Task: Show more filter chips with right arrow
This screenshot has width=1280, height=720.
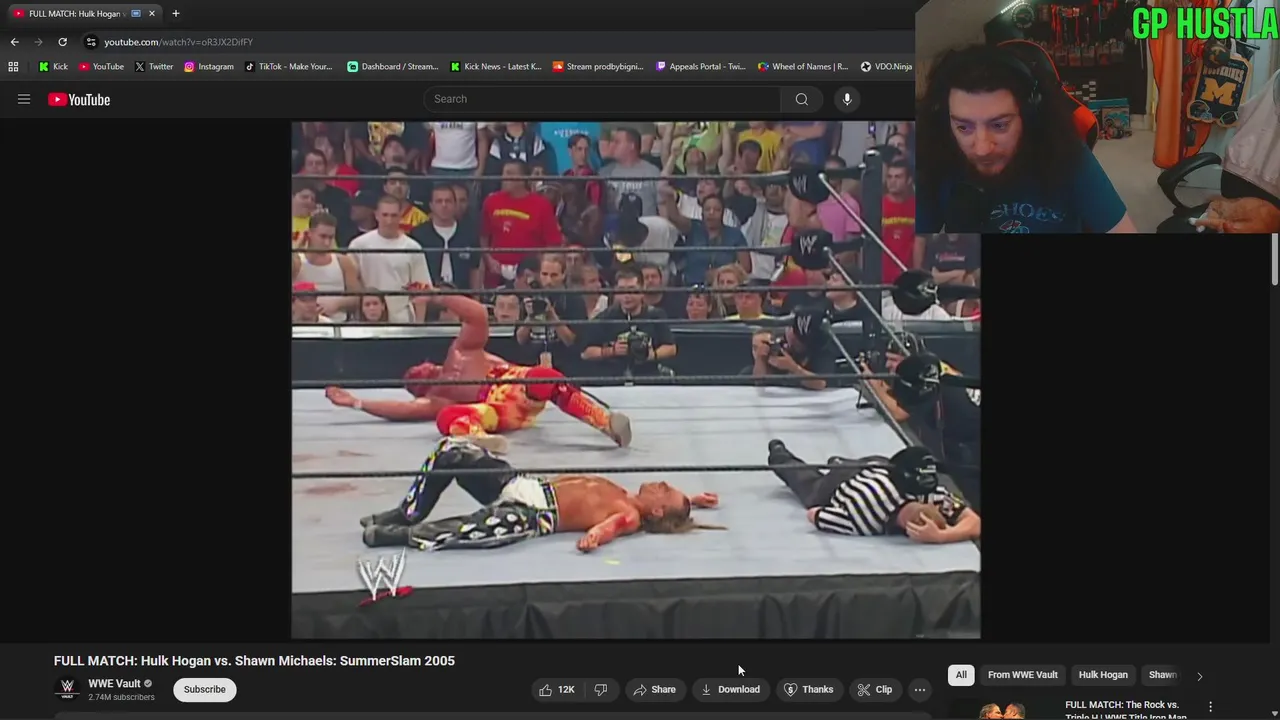Action: pos(1200,676)
